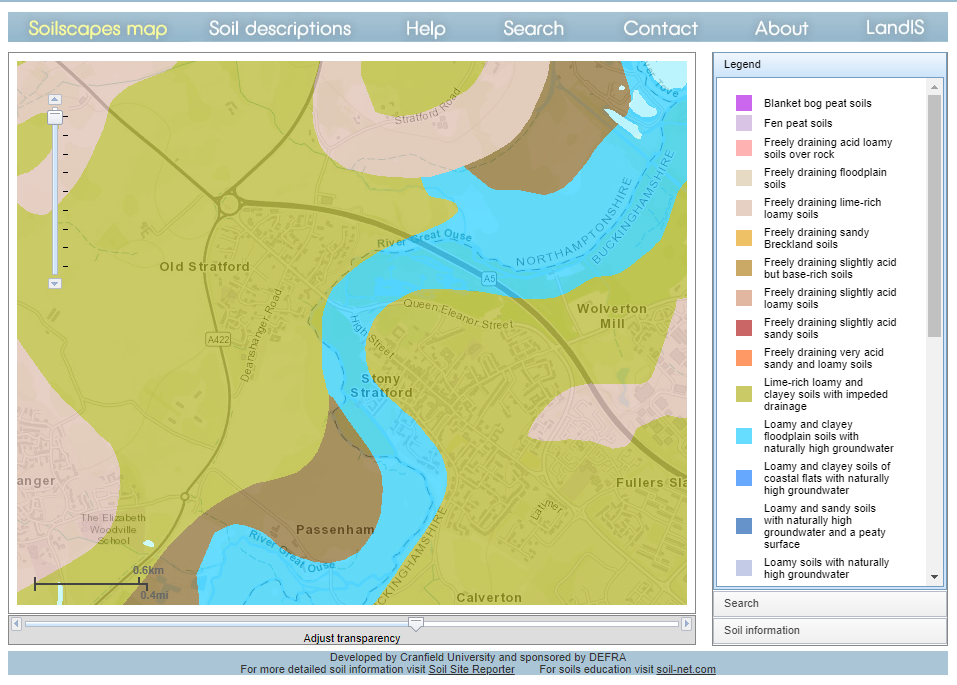
Task: Click the zoom out arrow on map
Action: point(55,283)
